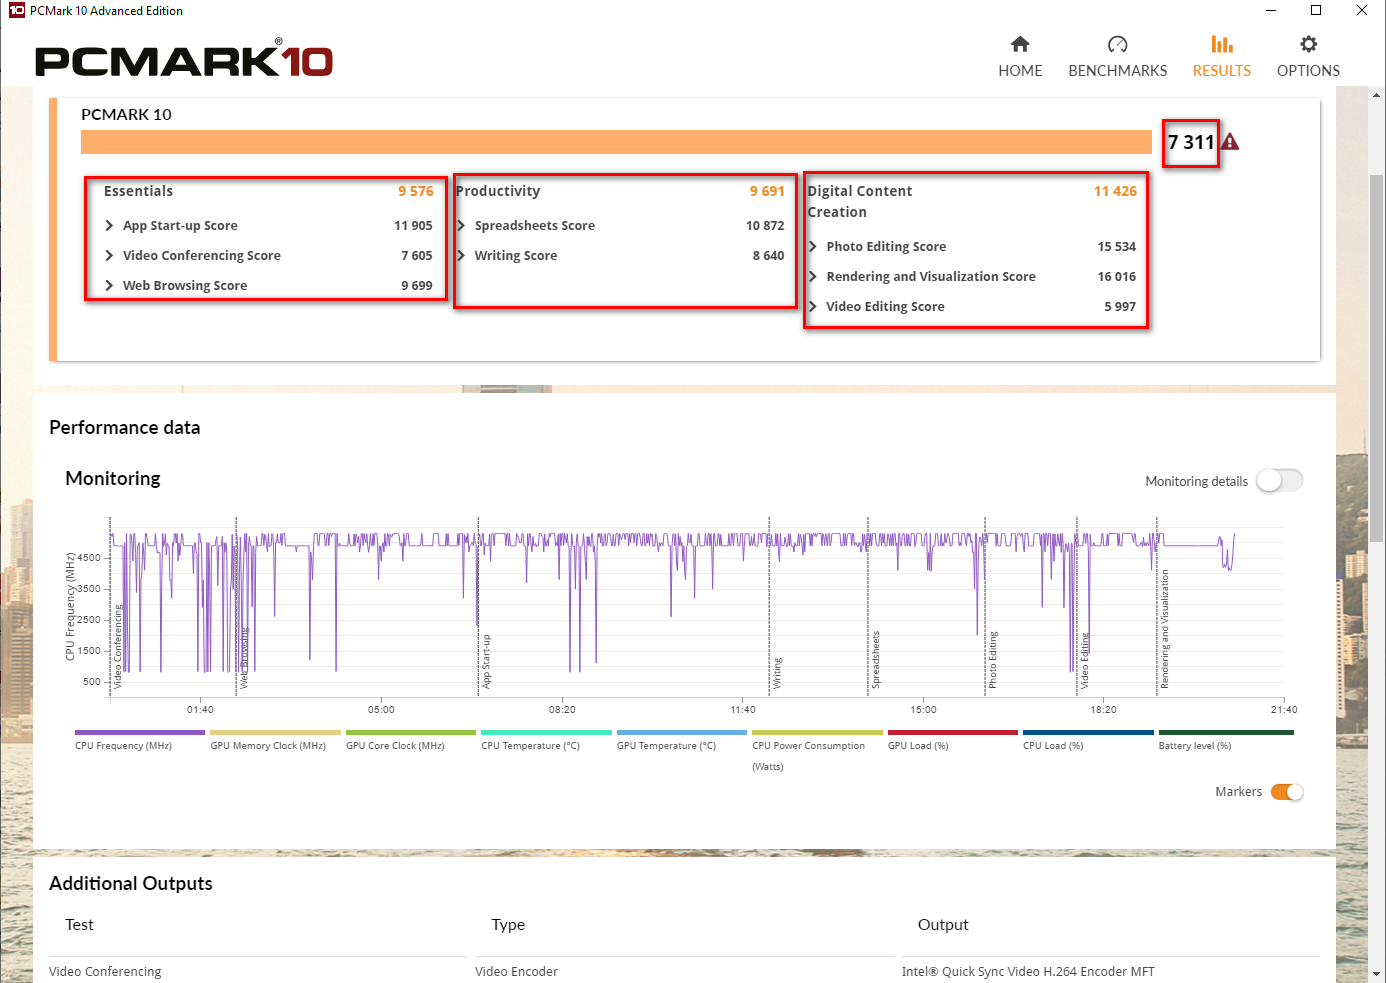
Task: Click the Output column header
Action: [x=943, y=925]
